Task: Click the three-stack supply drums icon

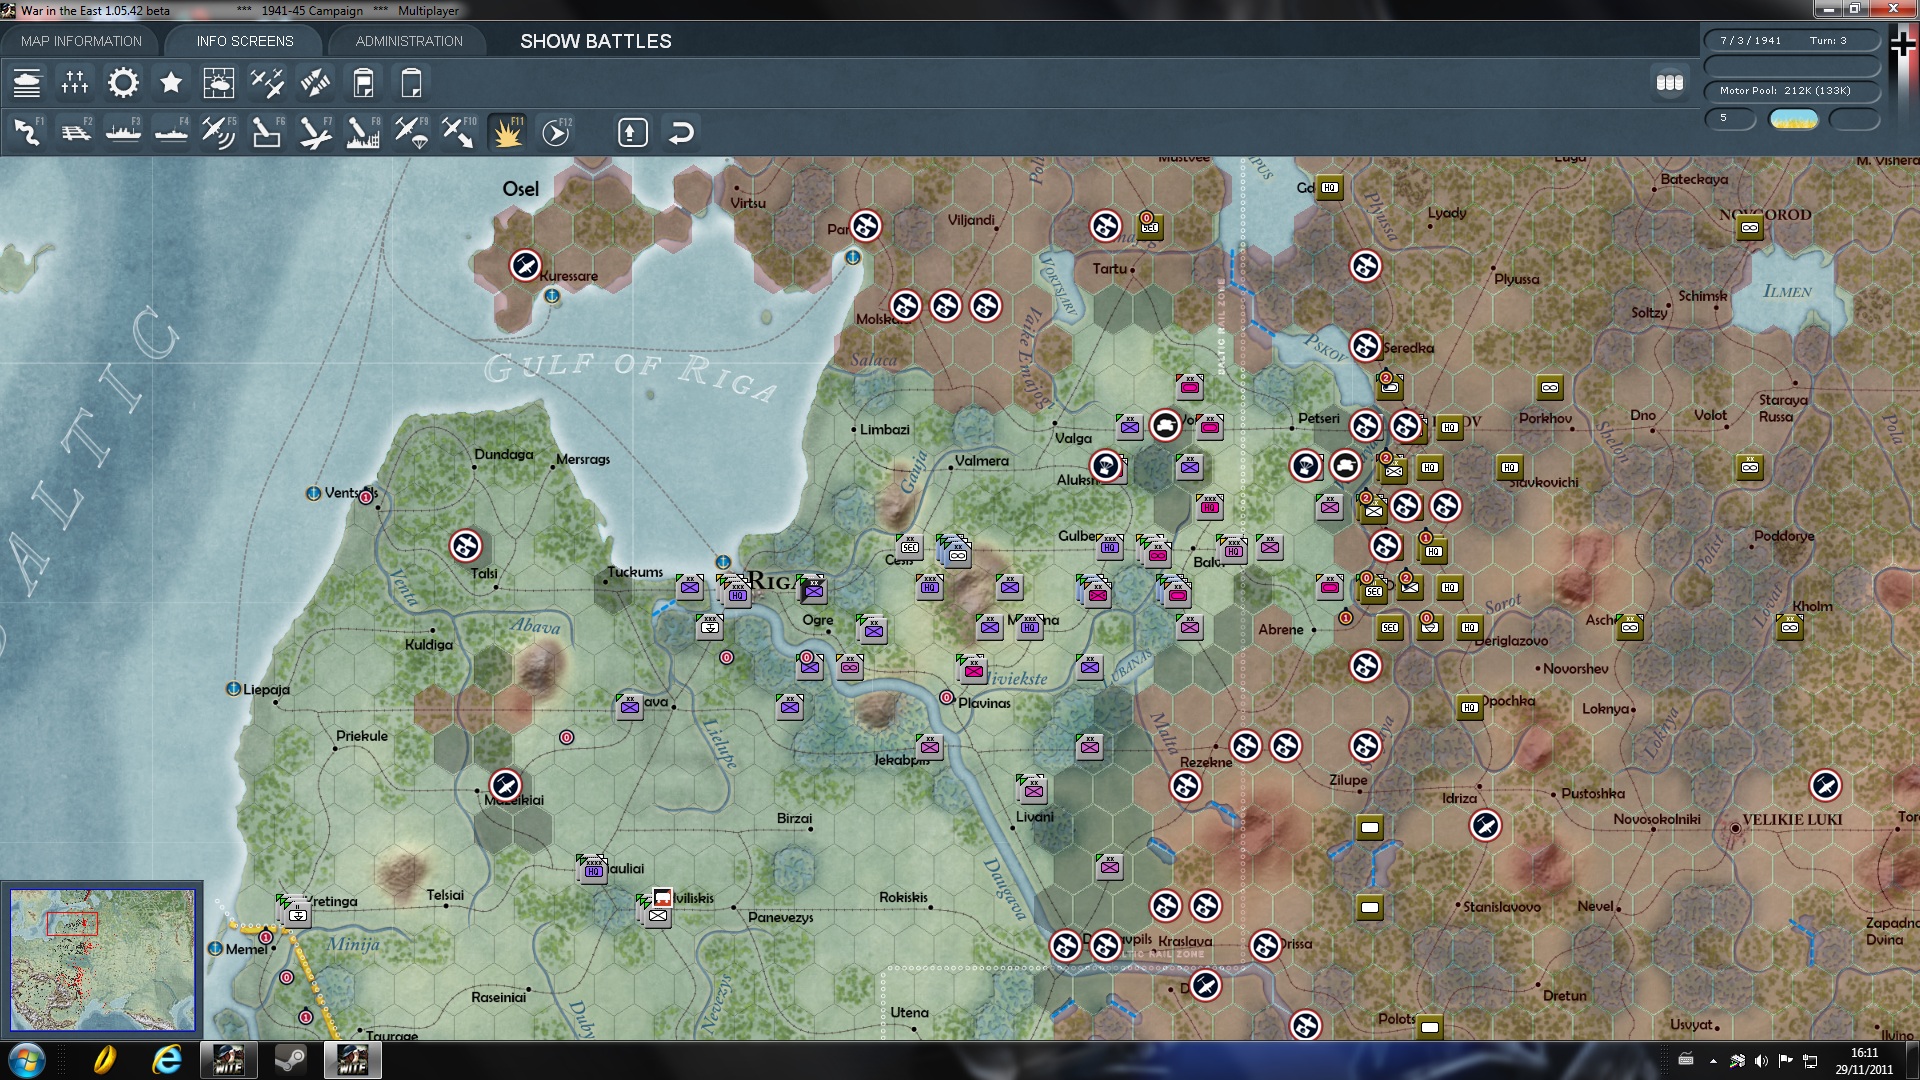Action: click(1670, 83)
